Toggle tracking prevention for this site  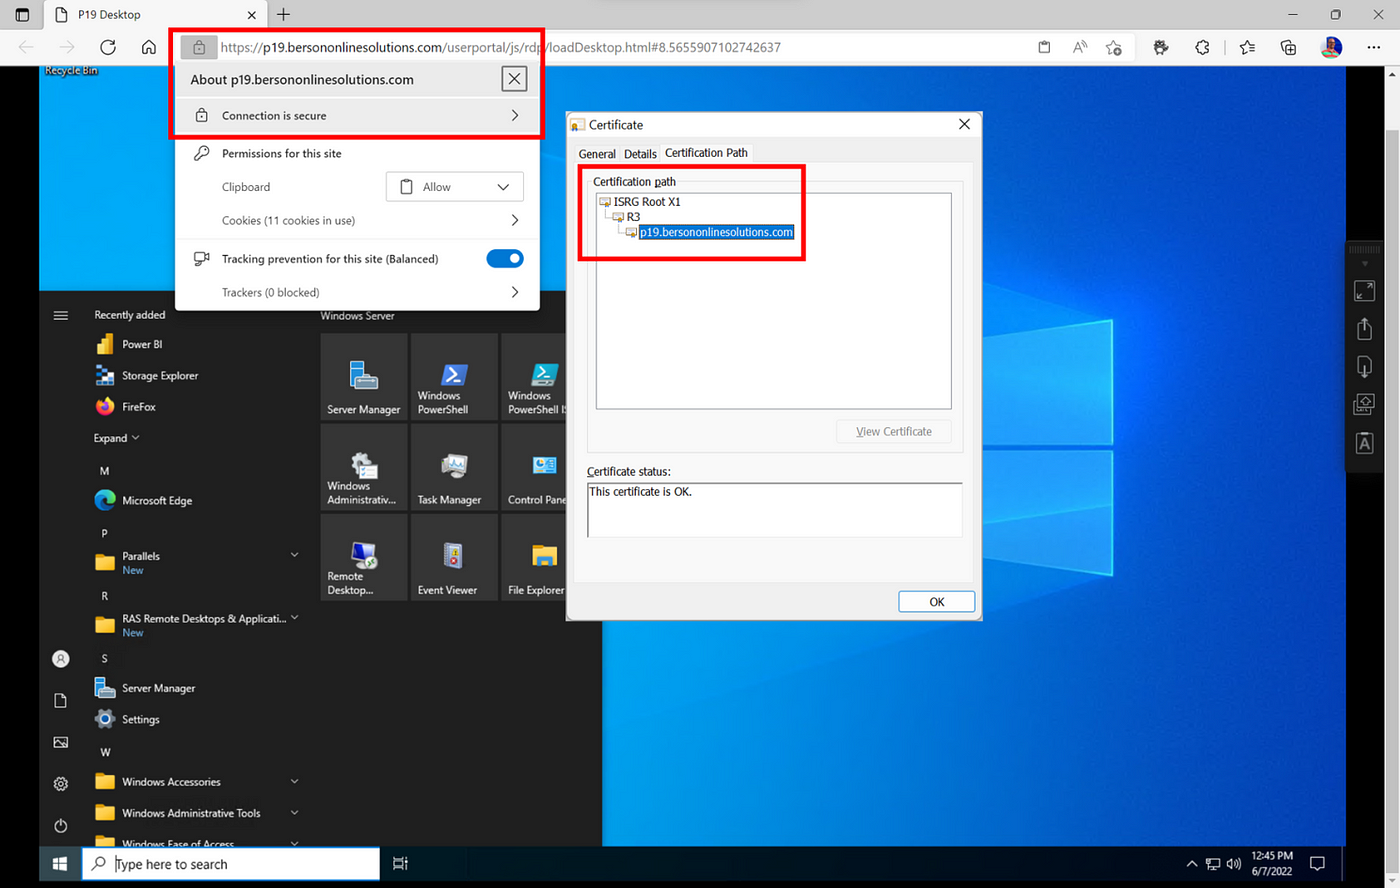coord(505,258)
